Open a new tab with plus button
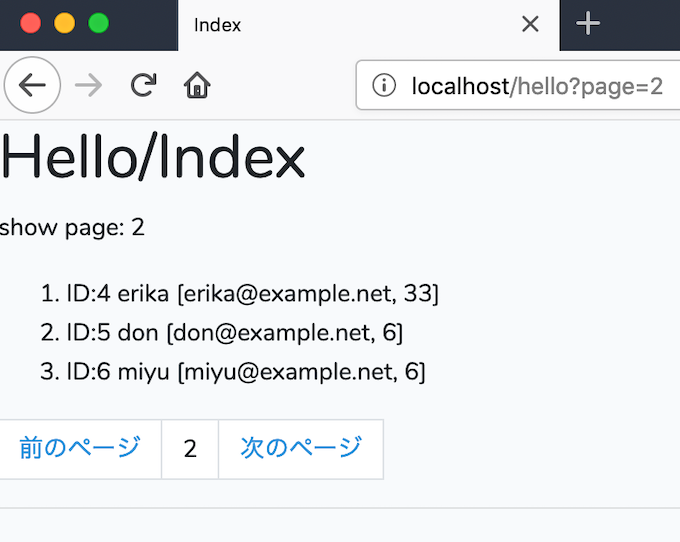Viewport: 680px width, 542px height. pos(589,24)
